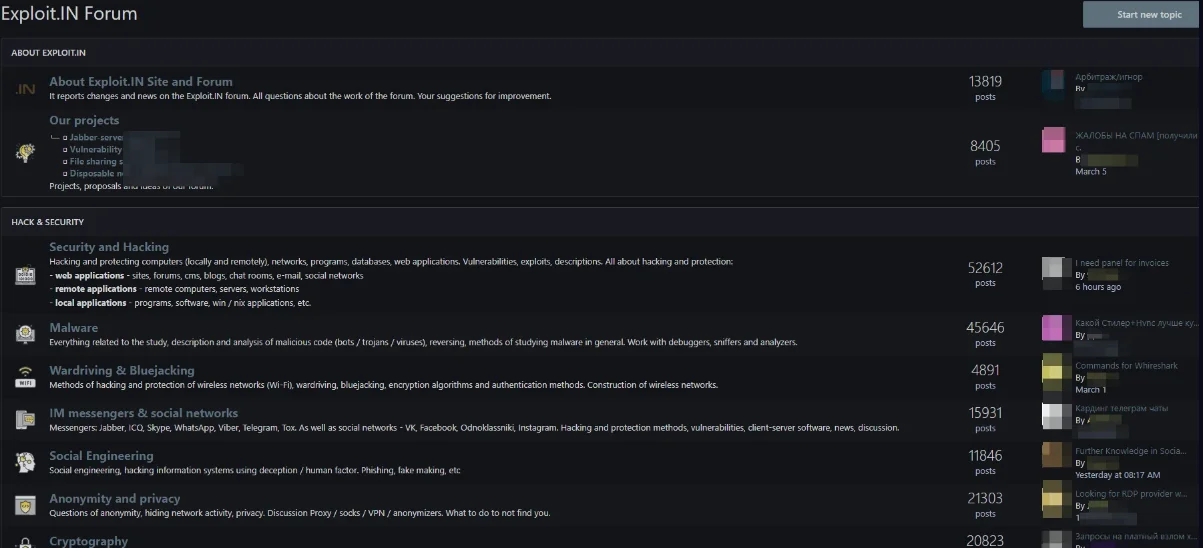Click the Anonymity and privacy mask icon
Screen dimensions: 1203x548
point(25,504)
